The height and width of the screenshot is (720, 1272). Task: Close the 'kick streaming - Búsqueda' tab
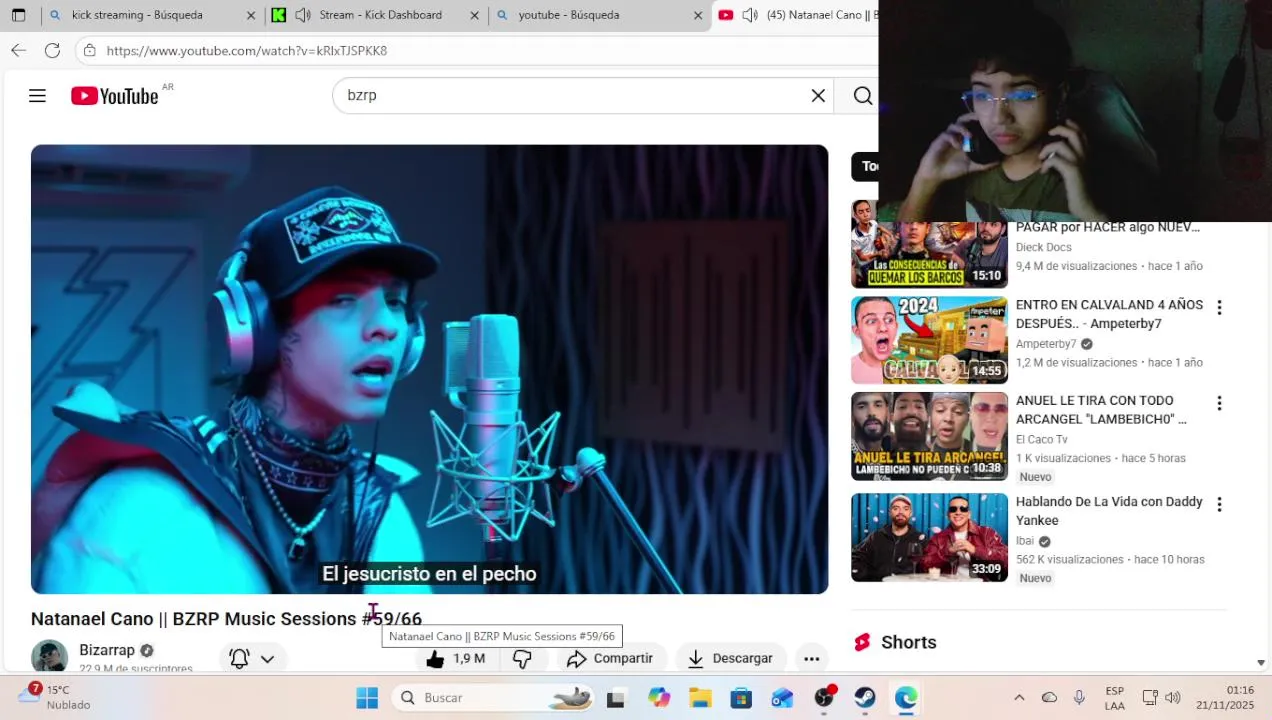pos(251,15)
